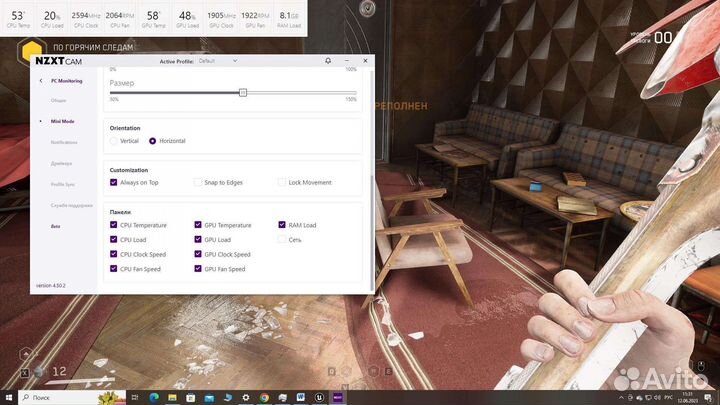Open the Windows action center
Image resolution: width=720 pixels, height=405 pixels.
click(x=708, y=398)
